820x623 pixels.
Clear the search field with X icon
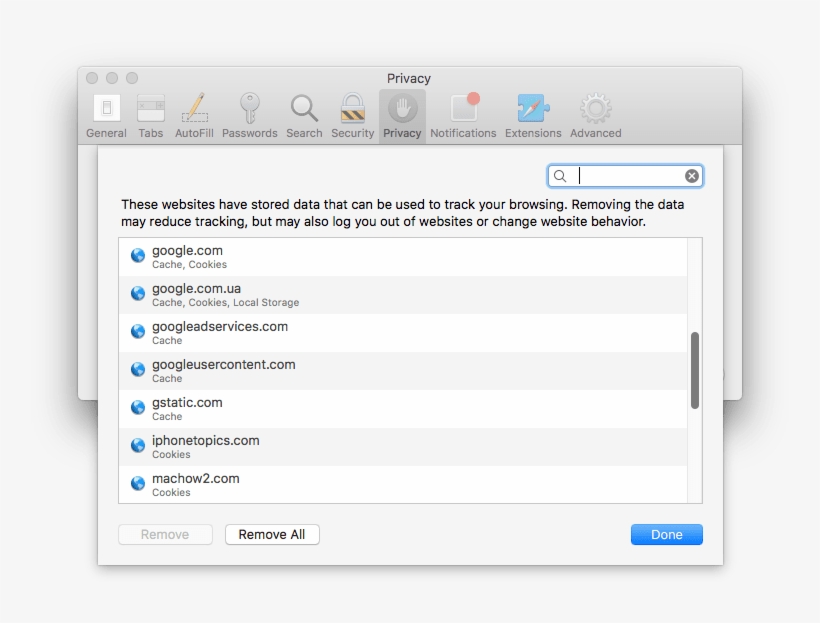click(x=691, y=176)
